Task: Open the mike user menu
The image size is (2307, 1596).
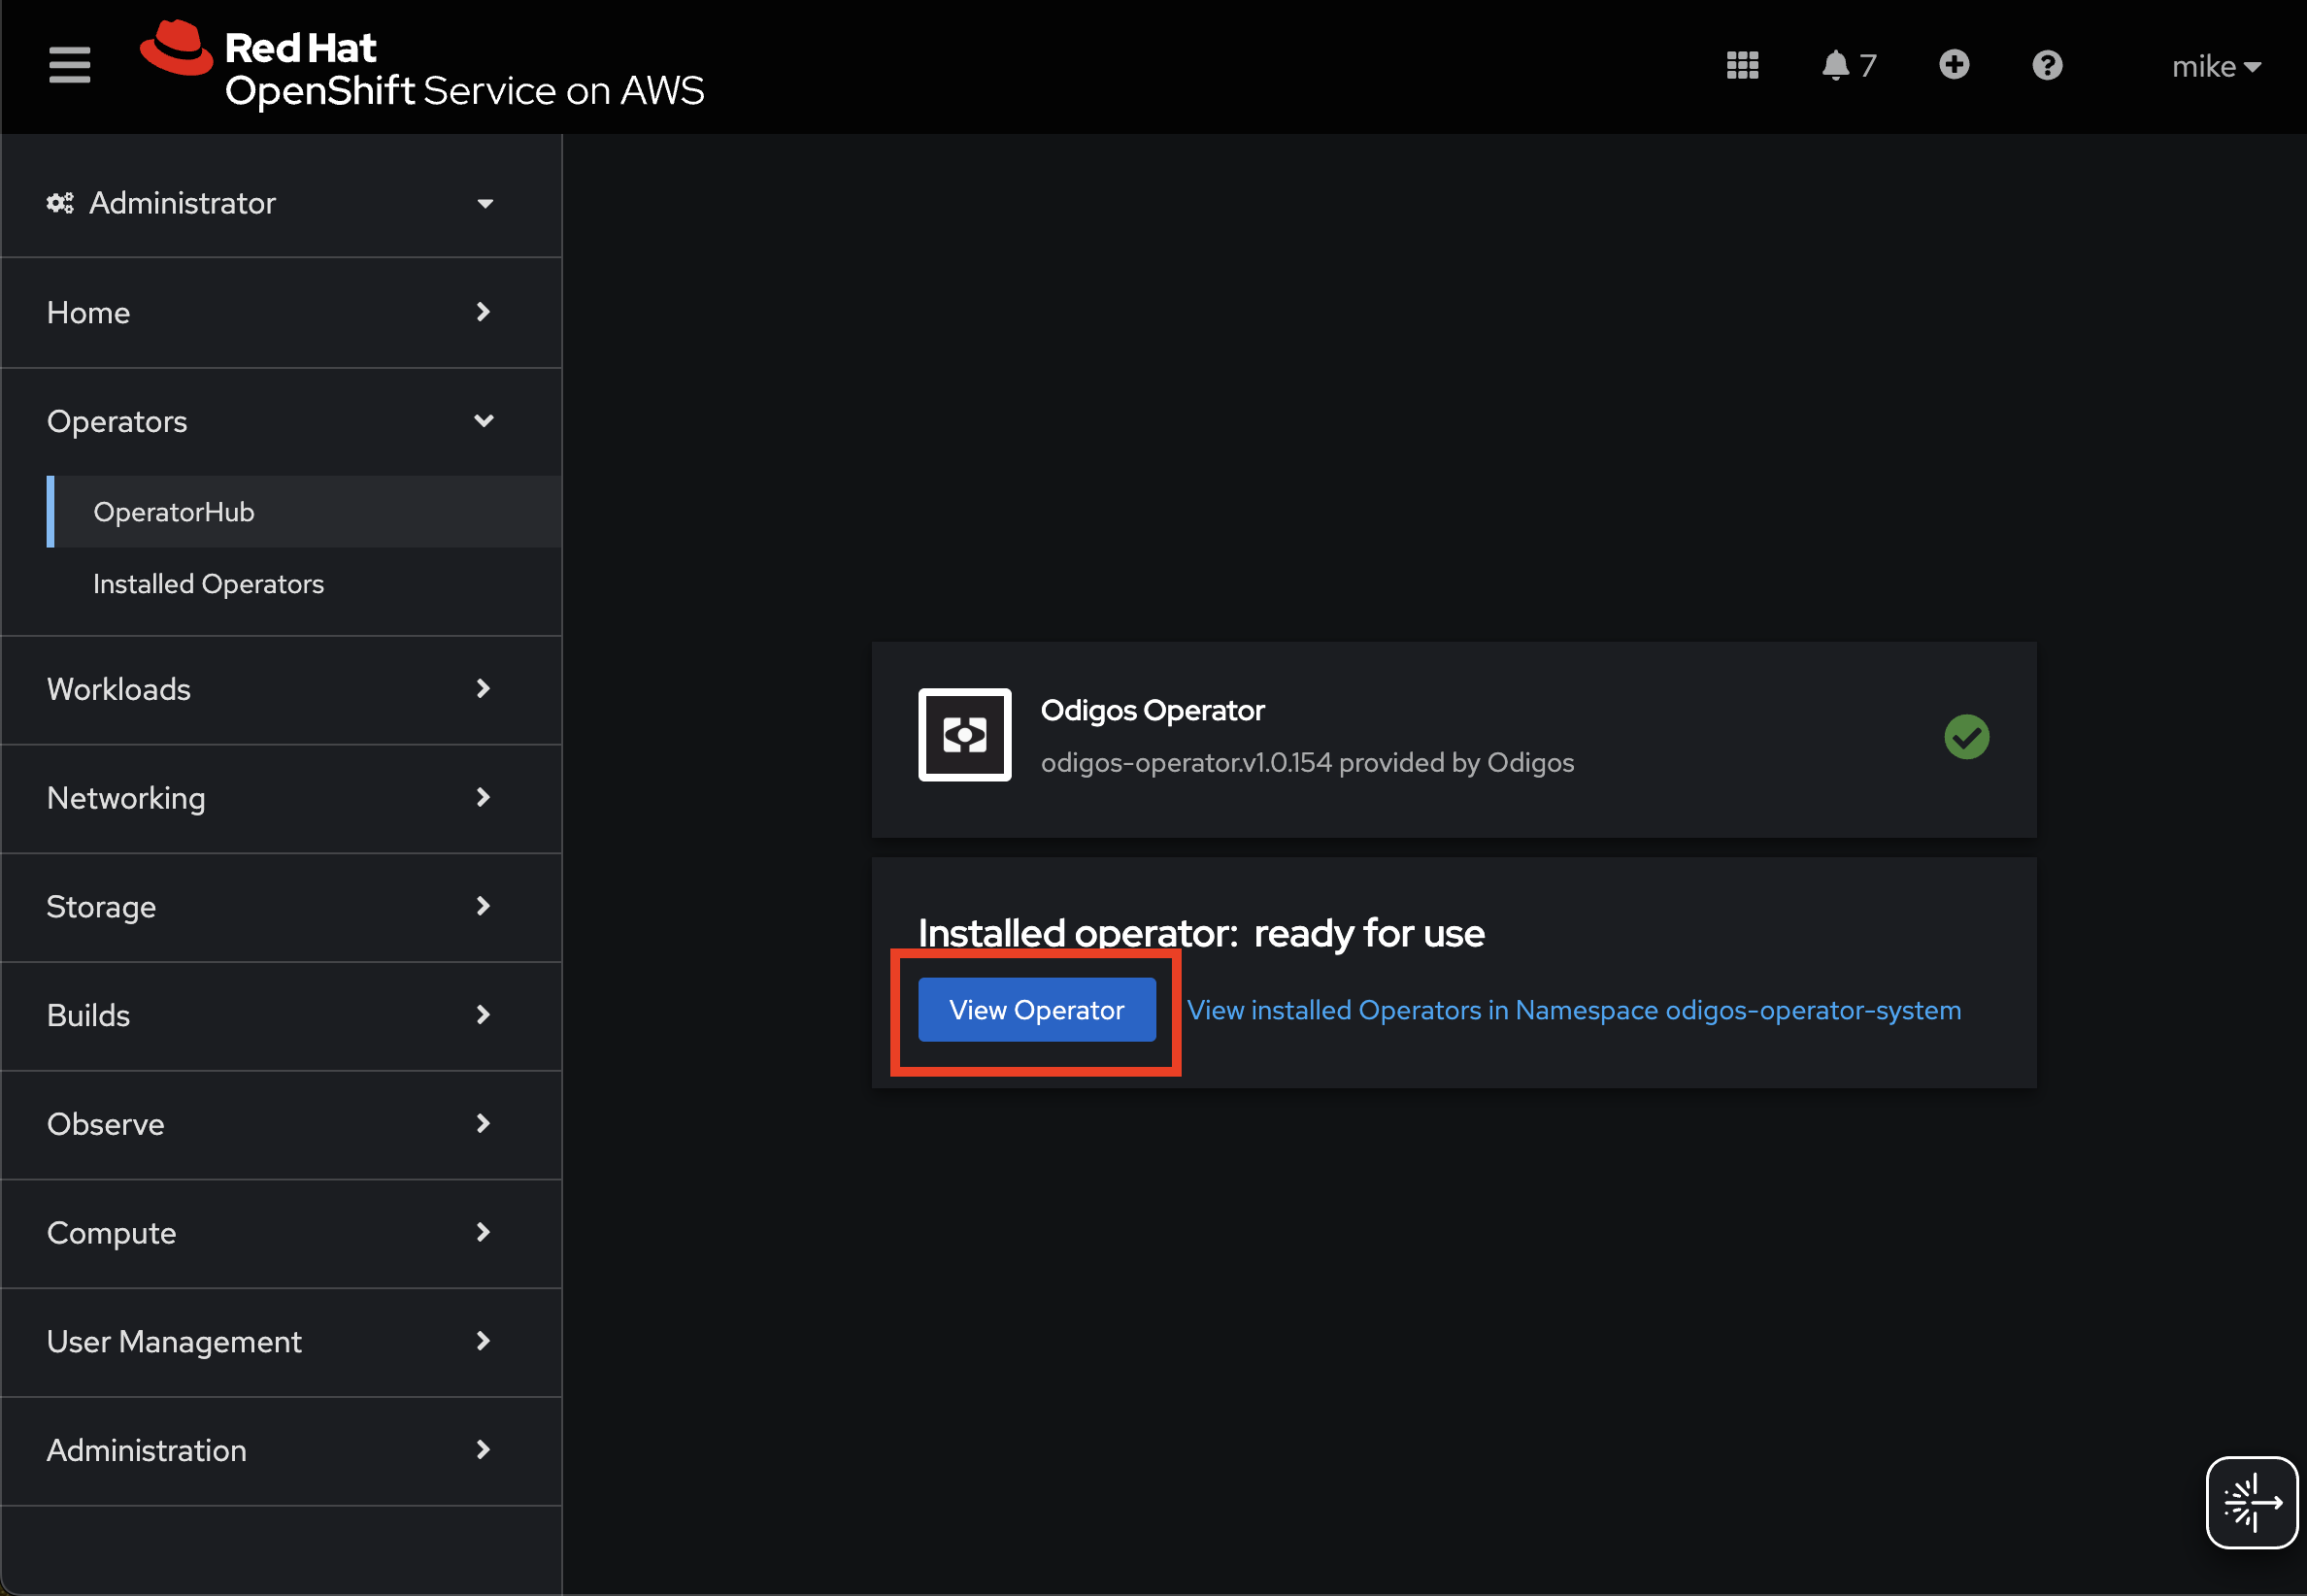Action: click(2214, 67)
